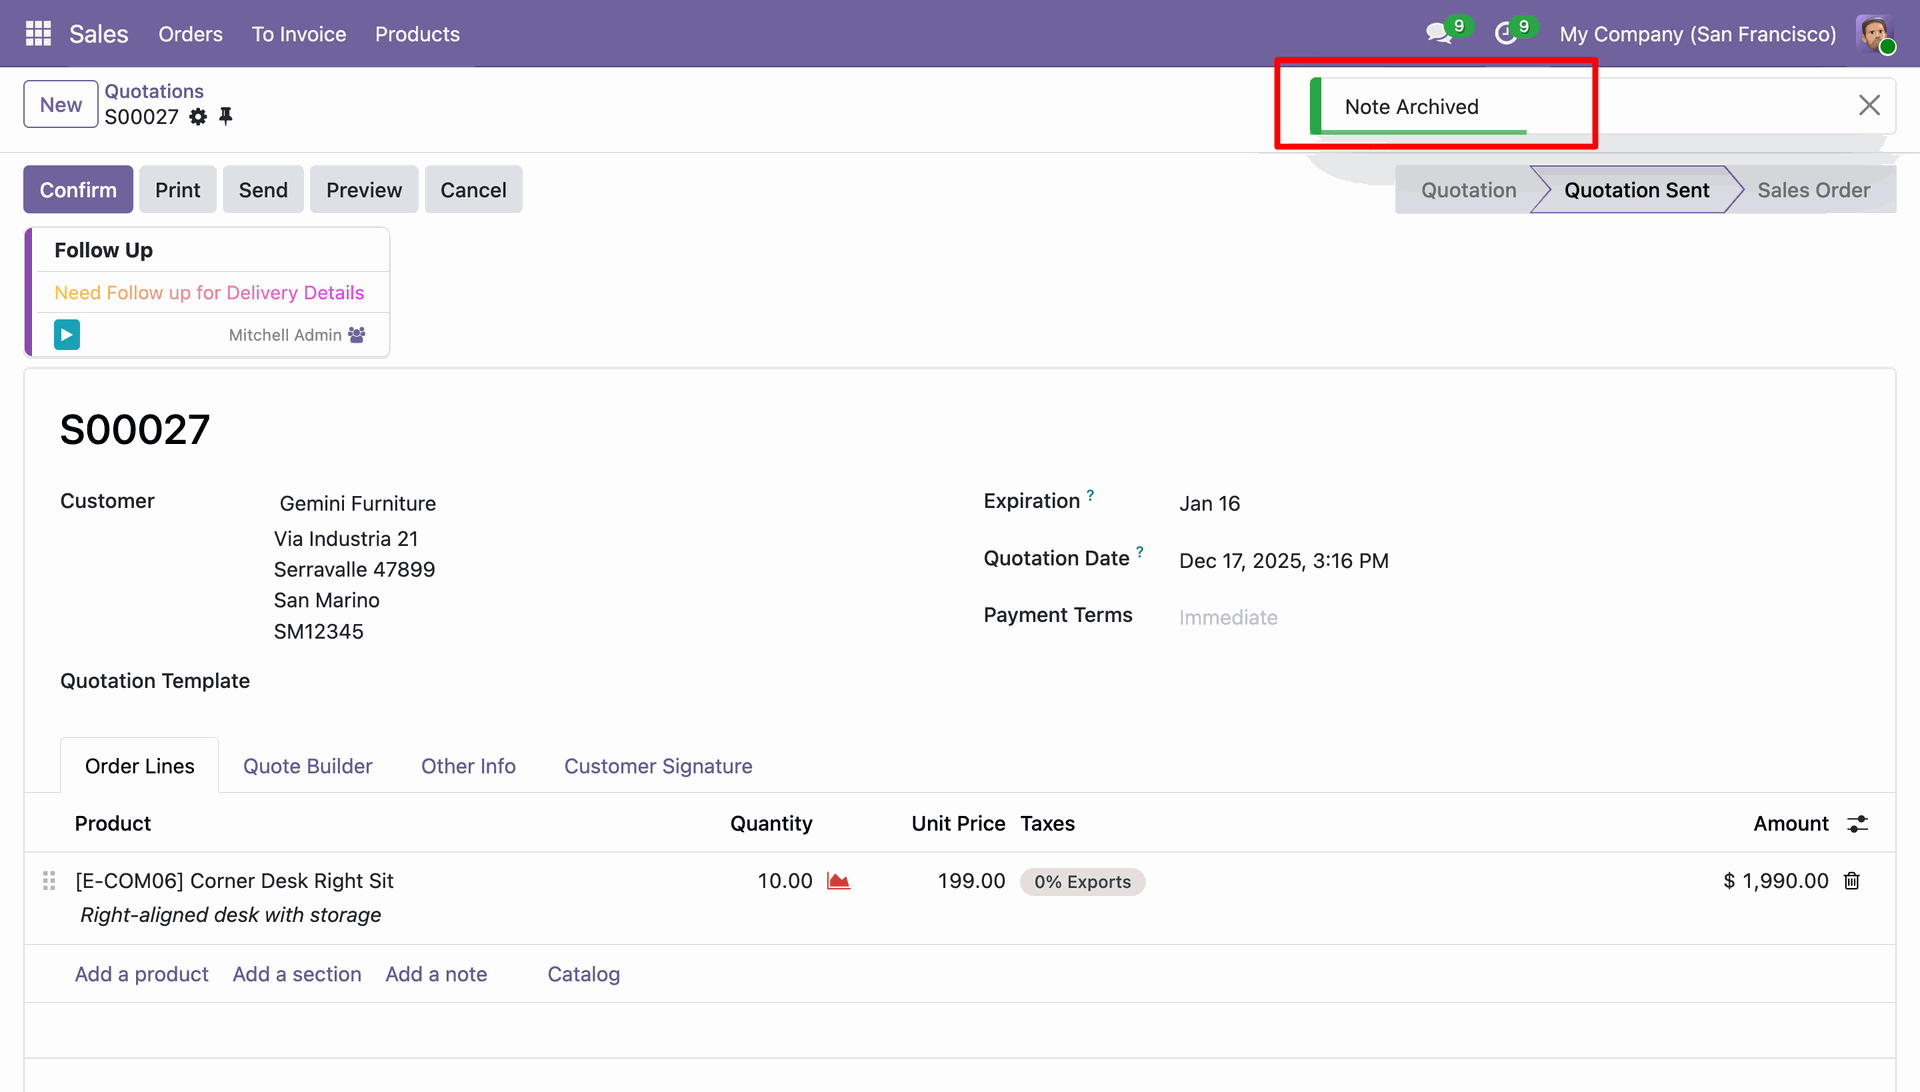Viewport: 1920px width, 1092px height.
Task: Click the gear actions icon beside S00027
Action: 198,117
